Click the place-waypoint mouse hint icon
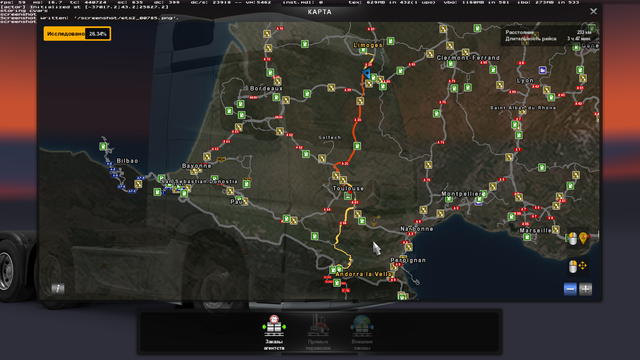The image size is (640, 360). click(x=578, y=238)
